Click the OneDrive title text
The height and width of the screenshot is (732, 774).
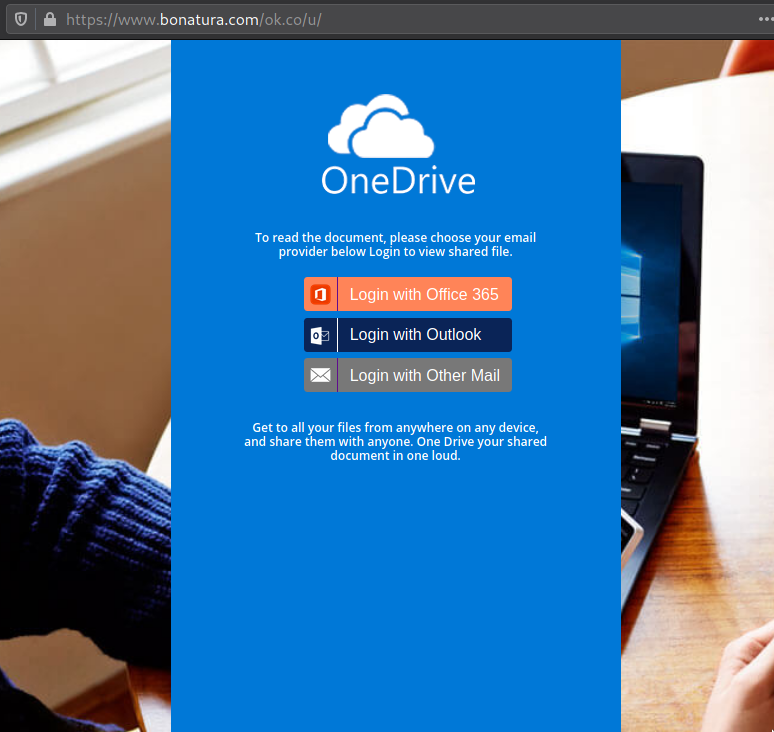(398, 181)
